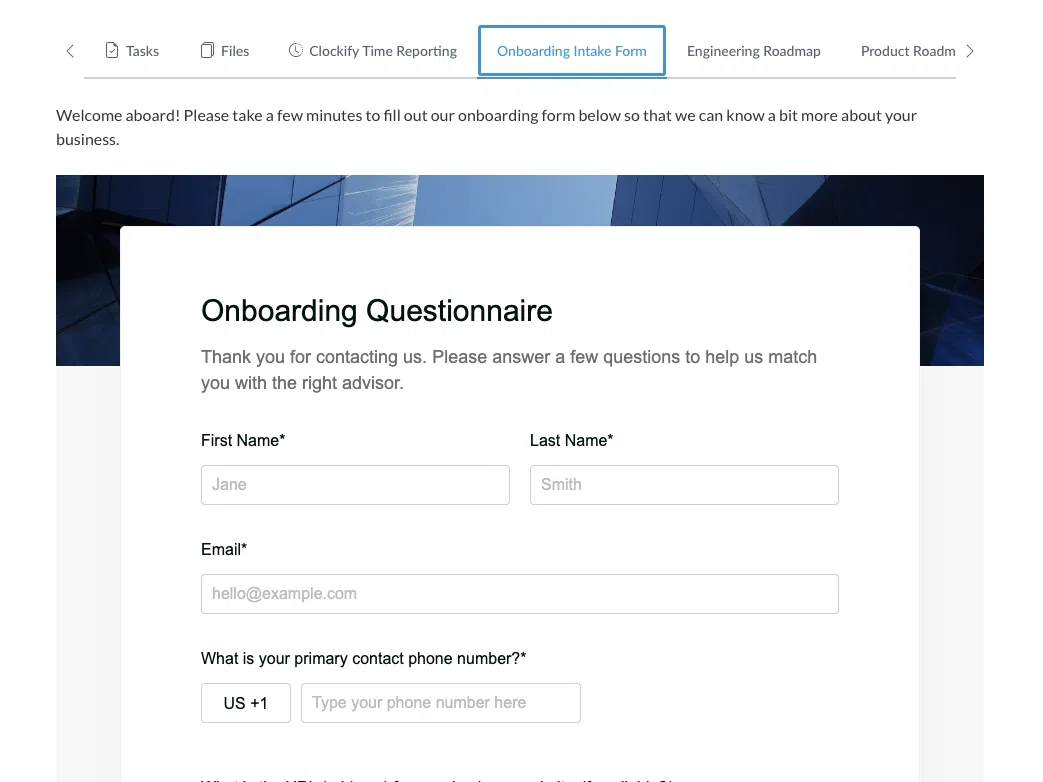Click the "First Name*" field label

pyautogui.click(x=243, y=440)
